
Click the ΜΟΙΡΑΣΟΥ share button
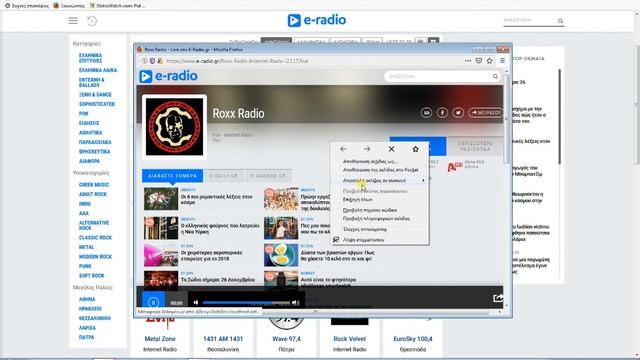click(x=485, y=113)
